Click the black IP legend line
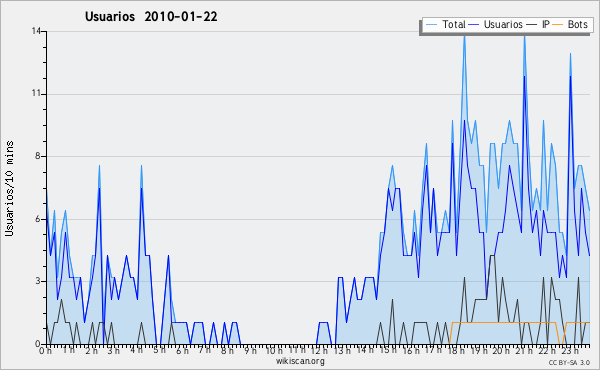600x370 pixels. 532,25
